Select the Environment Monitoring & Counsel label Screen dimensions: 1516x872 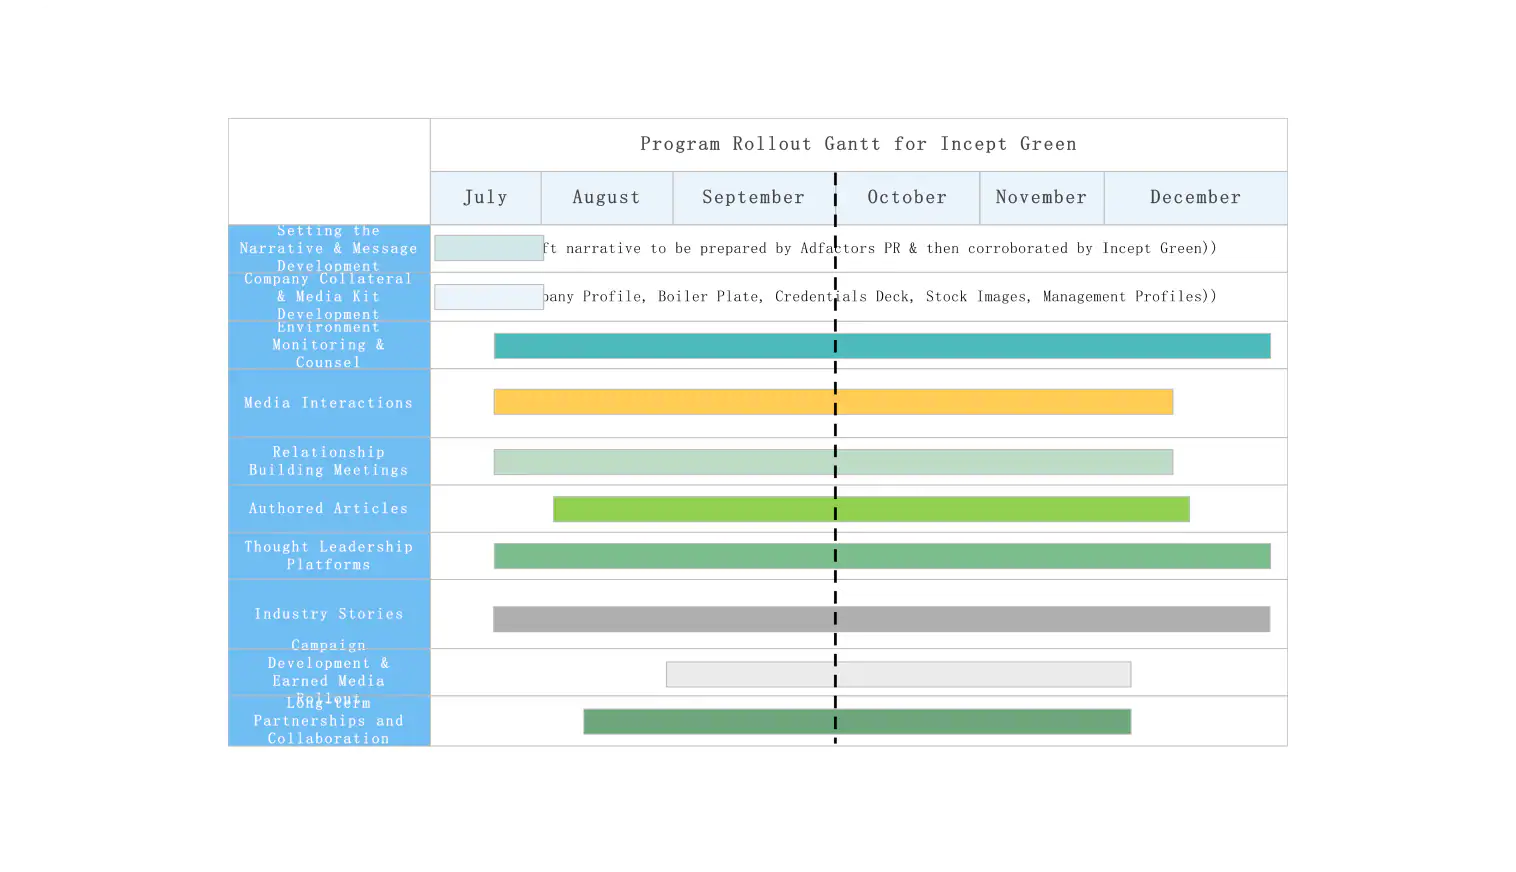(x=328, y=345)
